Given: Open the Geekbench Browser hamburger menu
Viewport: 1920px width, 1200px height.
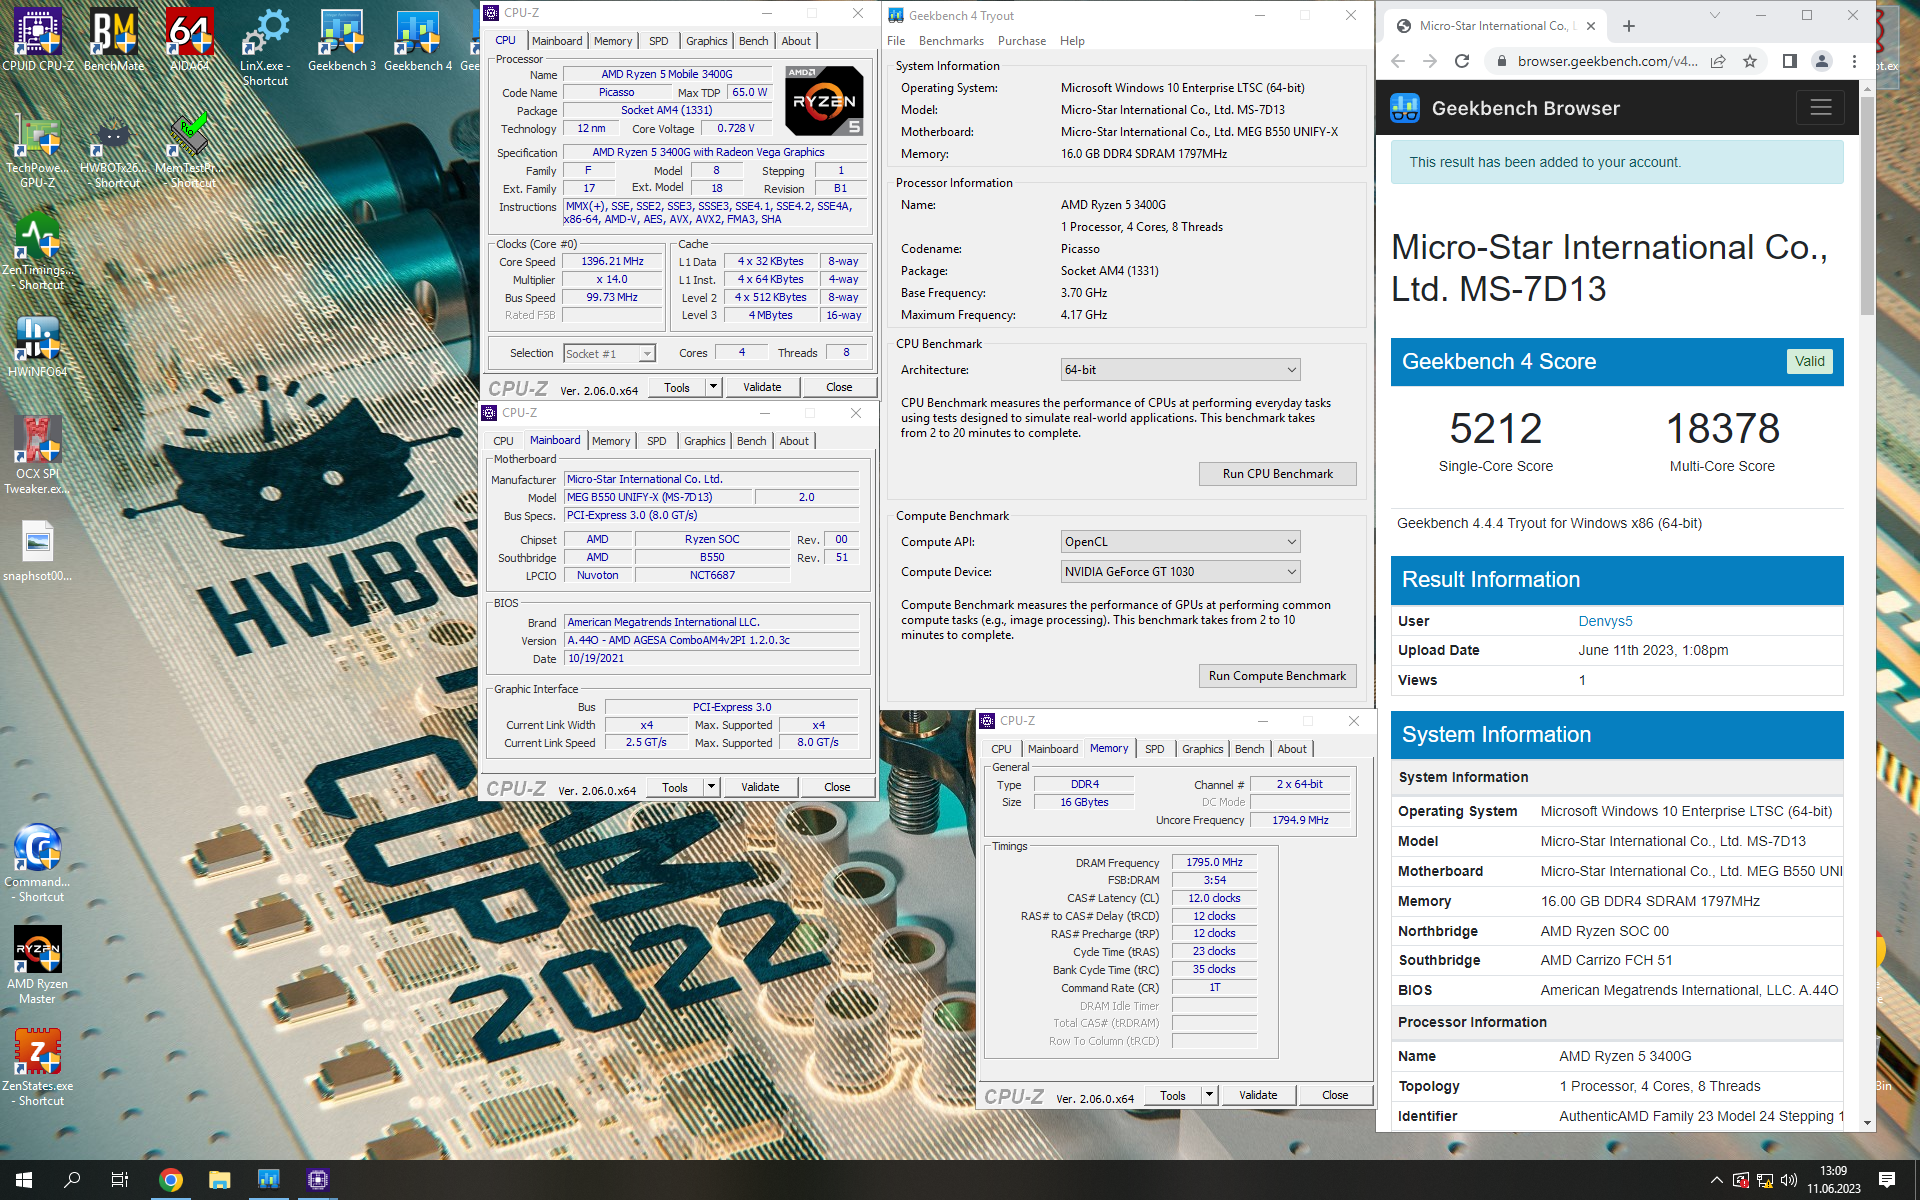Looking at the screenshot, I should click(1820, 108).
